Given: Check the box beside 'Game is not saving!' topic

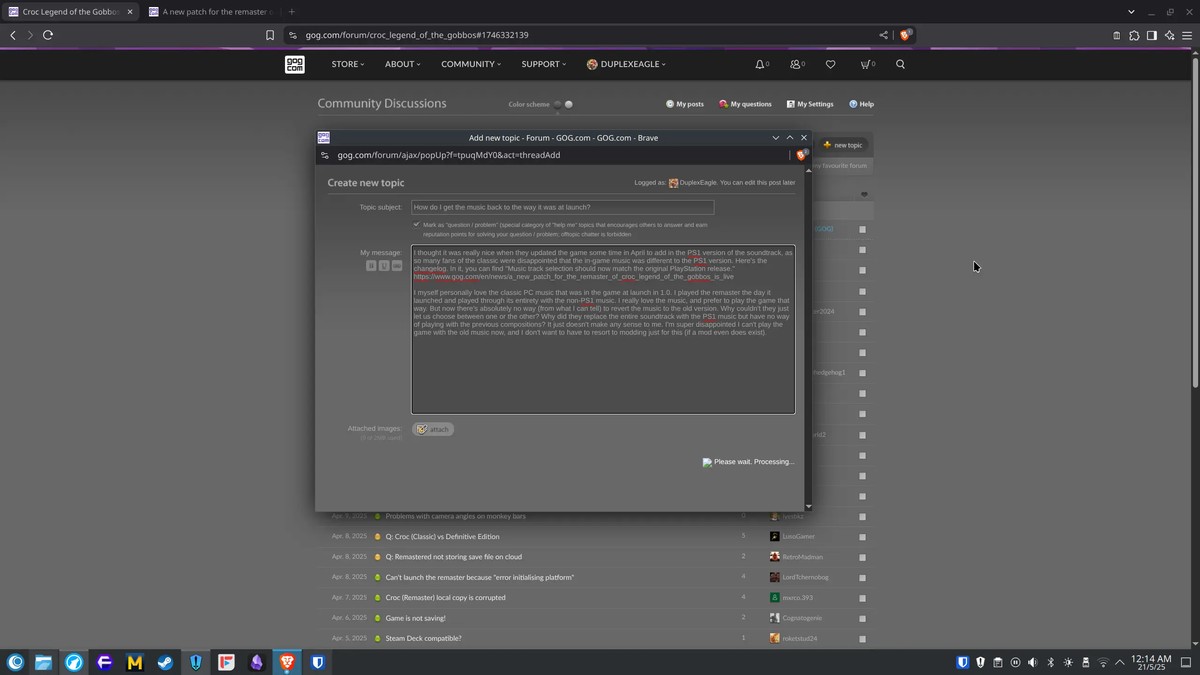Looking at the screenshot, I should coord(862,618).
